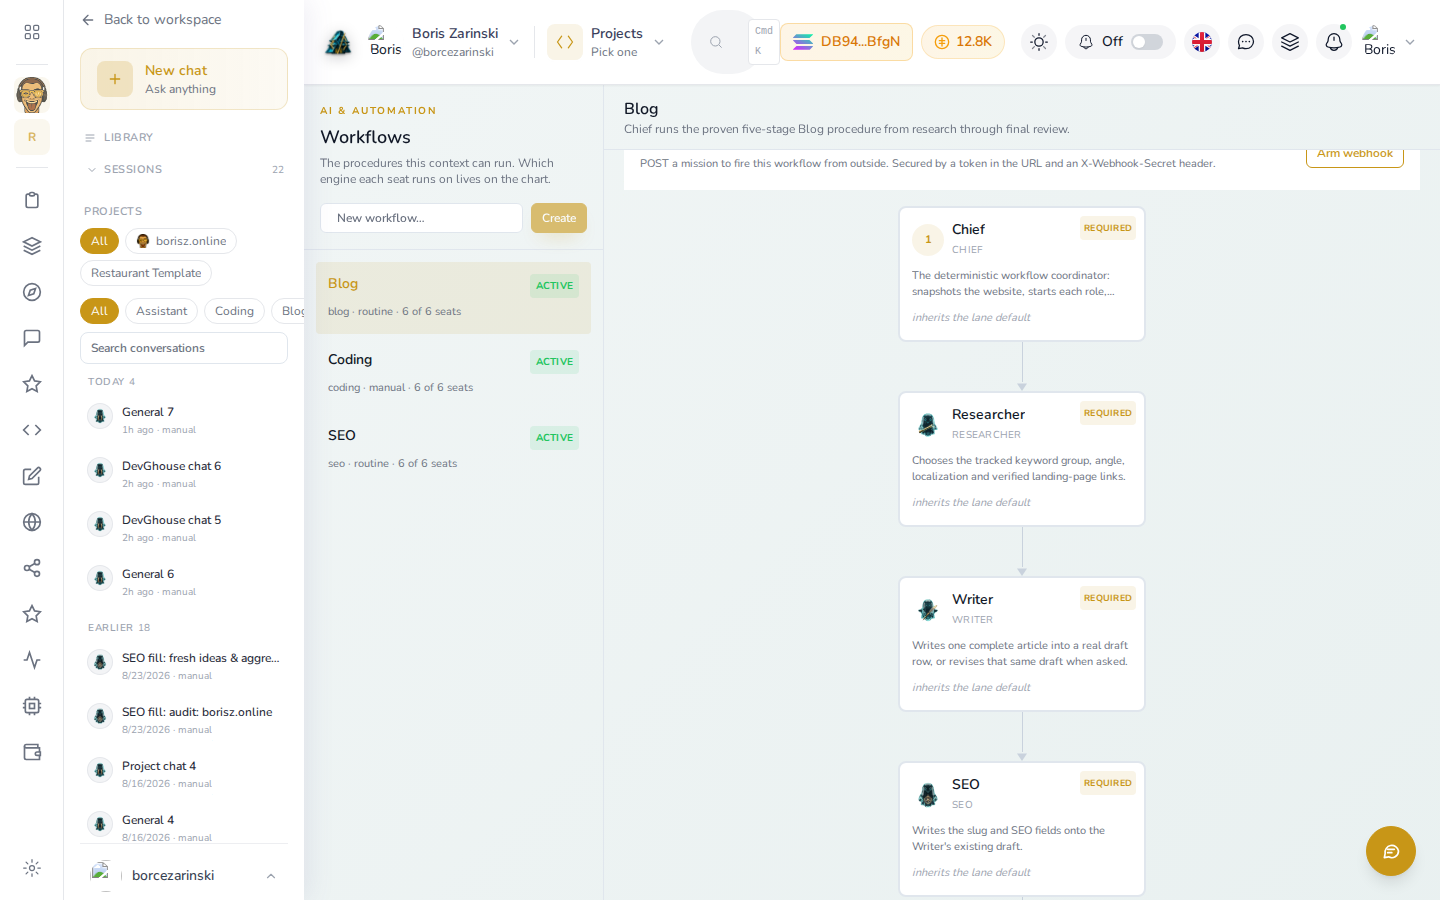Click the floating chat support button
This screenshot has width=1440, height=900.
pos(1391,851)
